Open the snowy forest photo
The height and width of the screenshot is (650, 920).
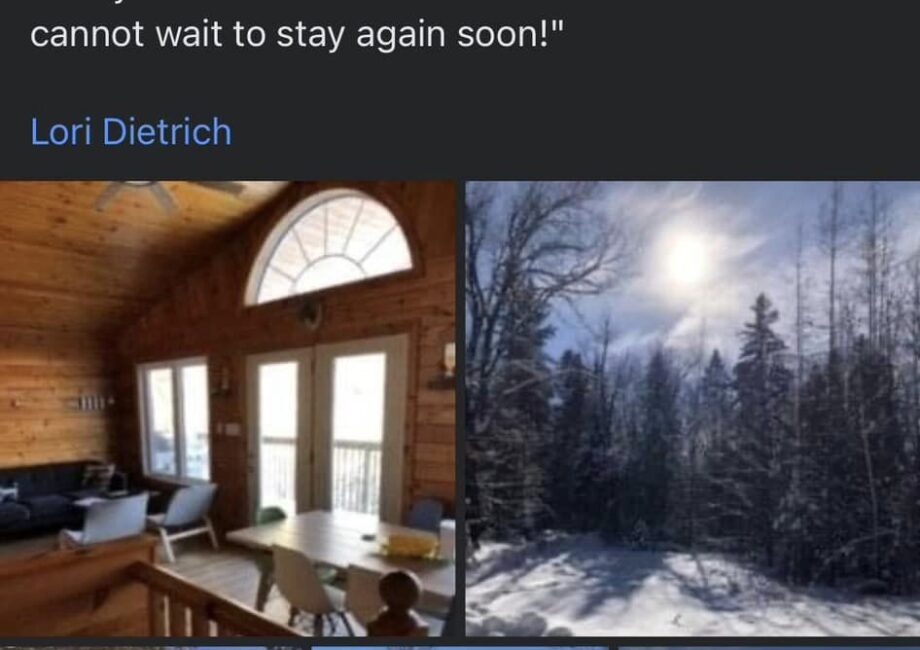692,408
